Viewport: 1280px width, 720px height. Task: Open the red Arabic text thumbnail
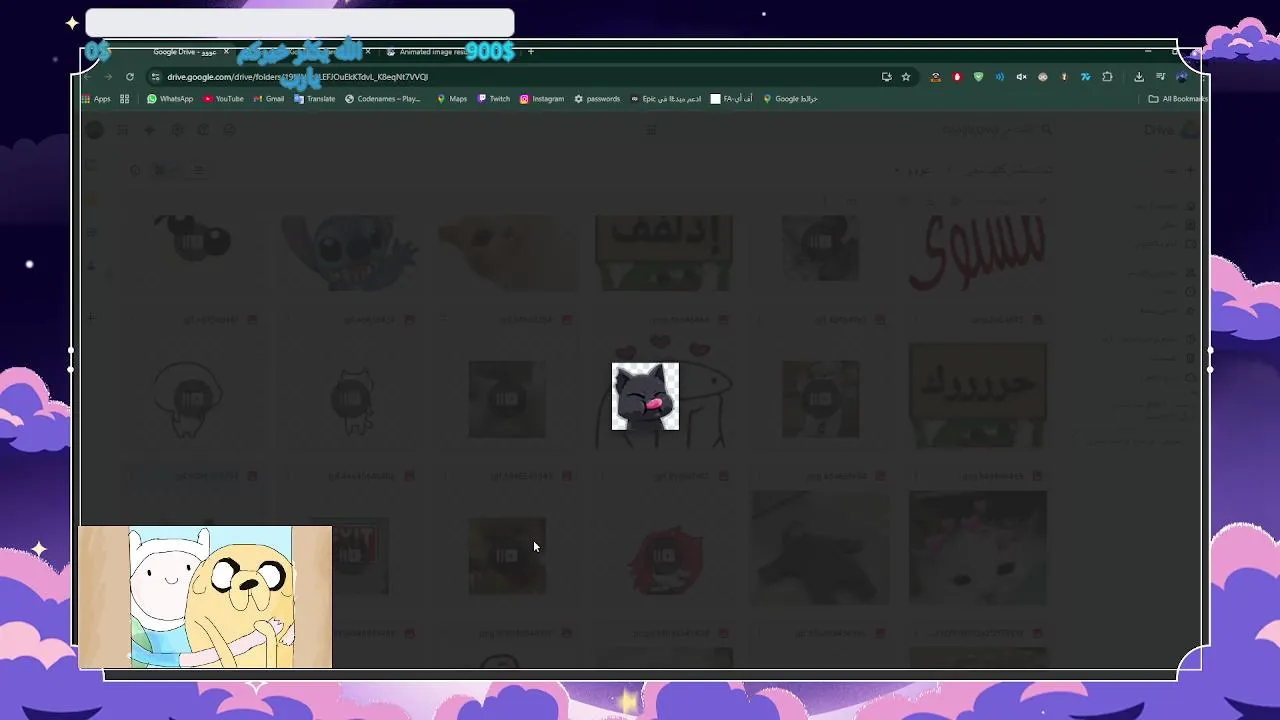tap(977, 253)
